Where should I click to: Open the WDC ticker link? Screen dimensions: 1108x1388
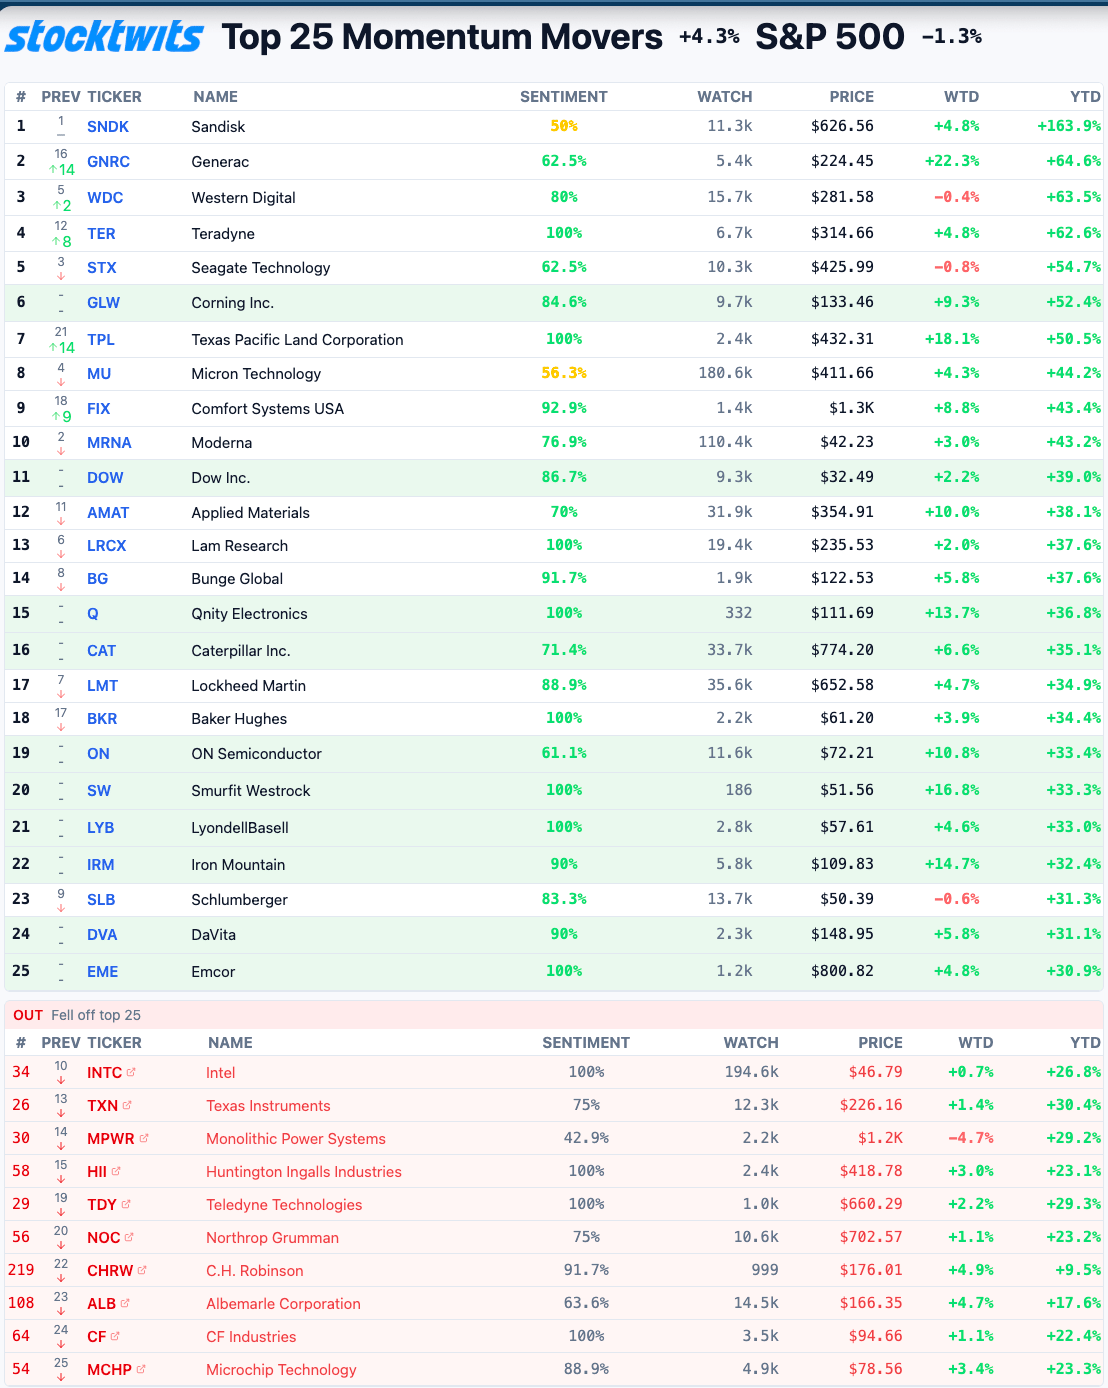pyautogui.click(x=105, y=198)
